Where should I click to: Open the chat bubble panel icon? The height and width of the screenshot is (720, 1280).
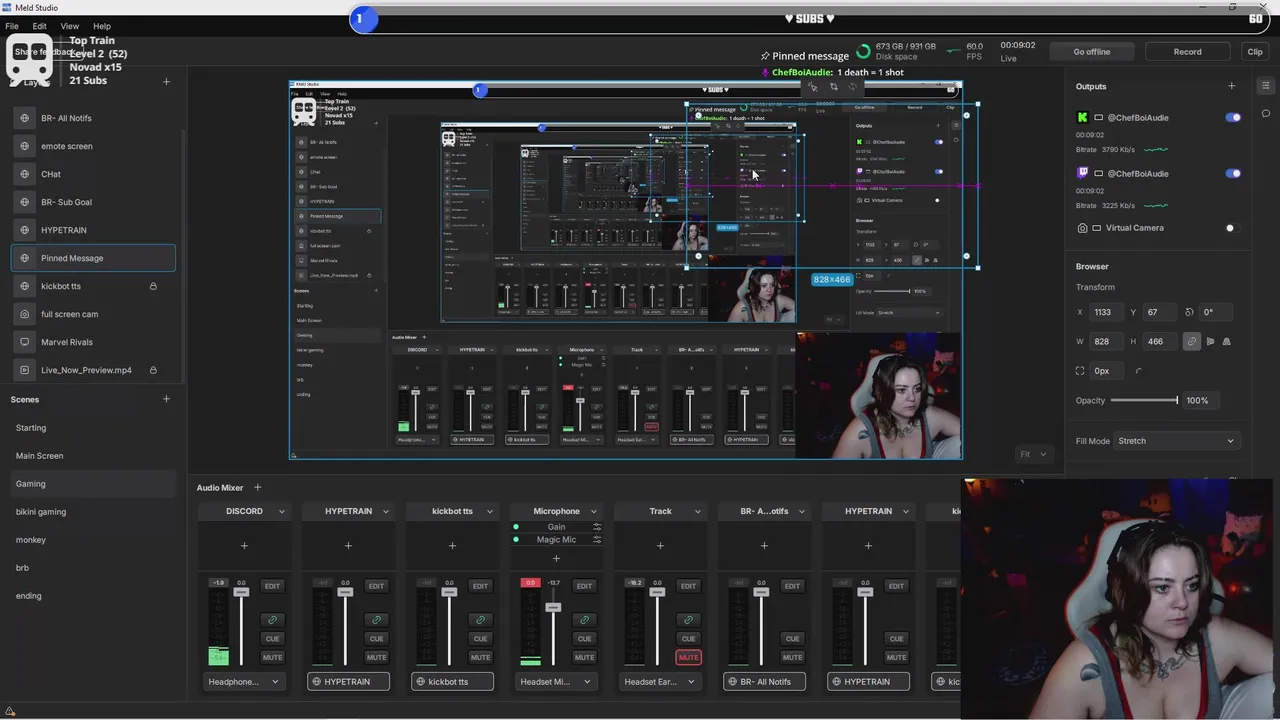click(x=1266, y=114)
